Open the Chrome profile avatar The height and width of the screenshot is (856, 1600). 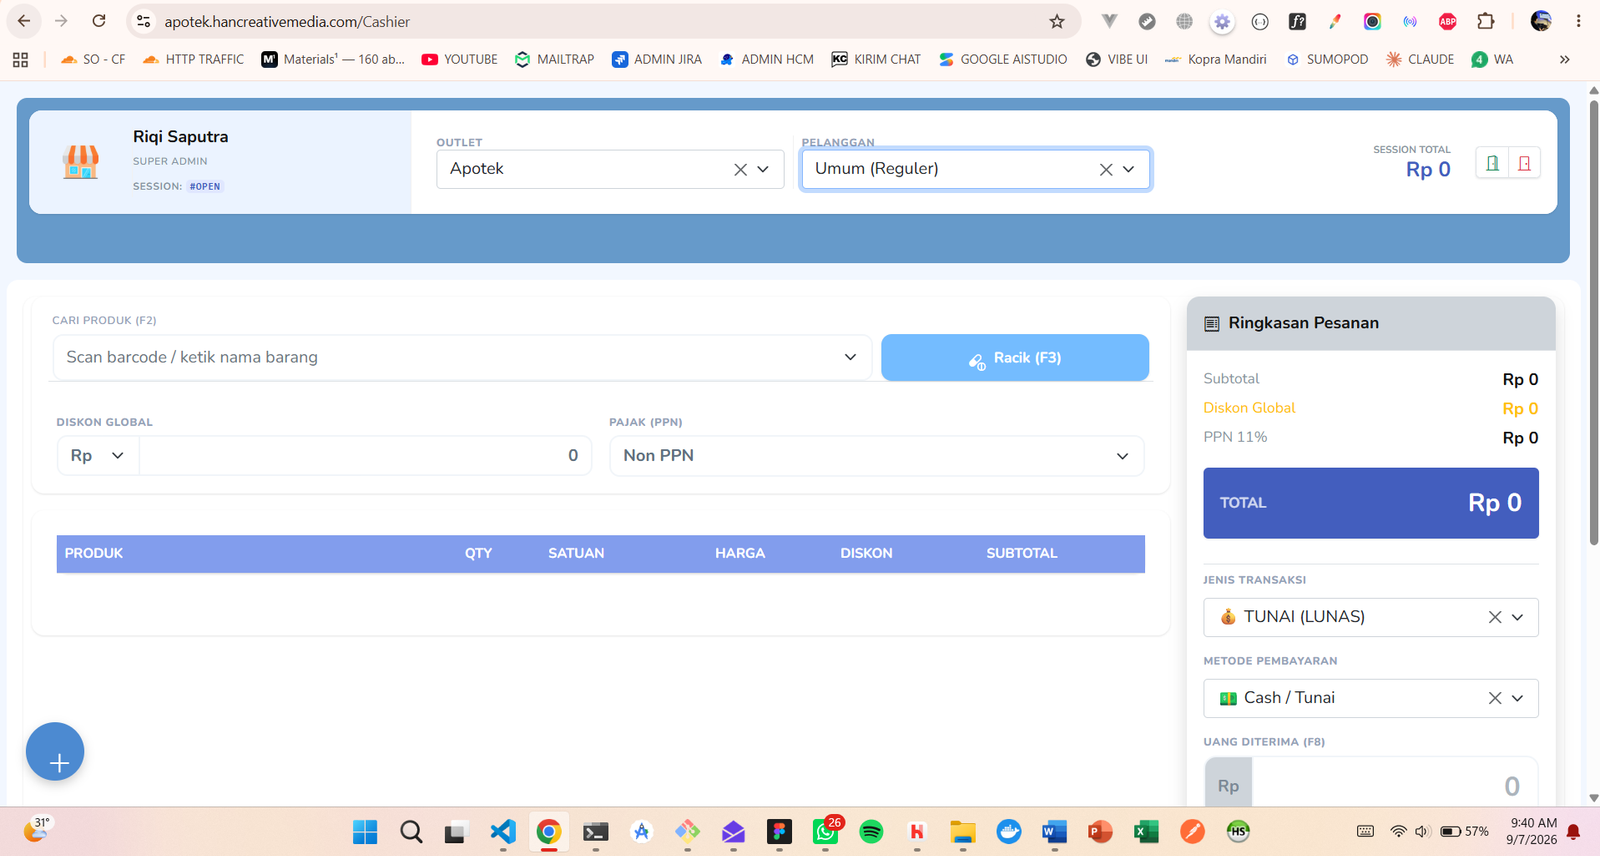pyautogui.click(x=1541, y=21)
